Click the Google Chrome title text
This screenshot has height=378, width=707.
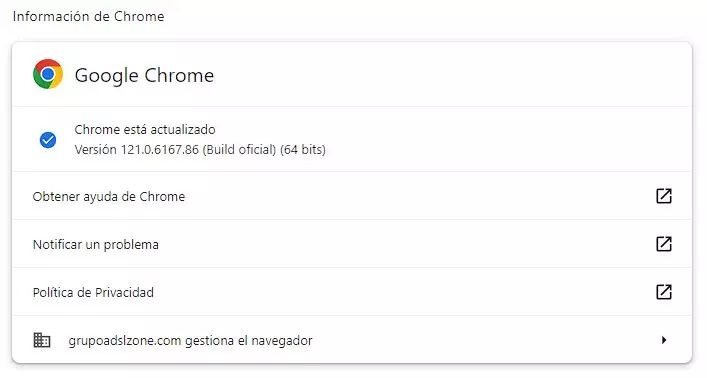point(144,75)
